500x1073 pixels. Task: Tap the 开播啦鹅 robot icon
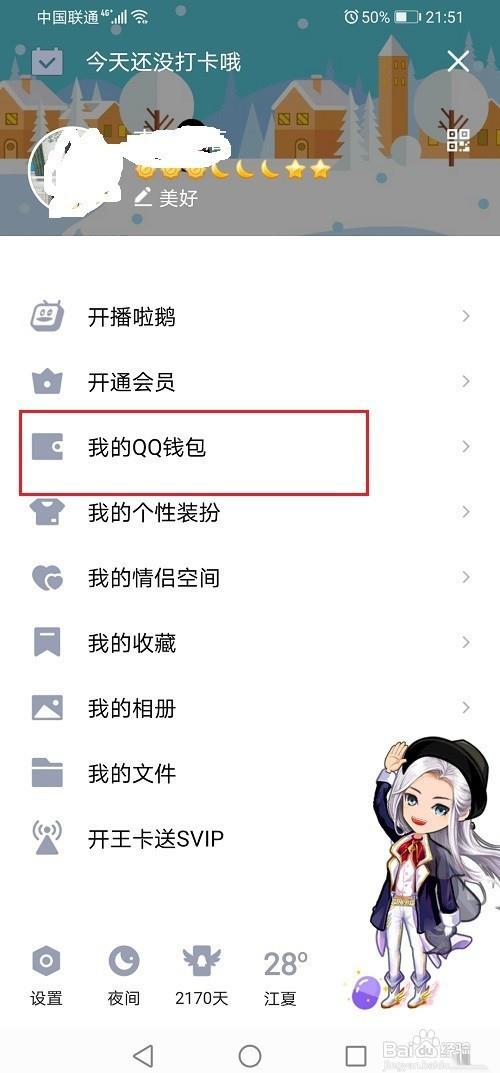(x=47, y=316)
